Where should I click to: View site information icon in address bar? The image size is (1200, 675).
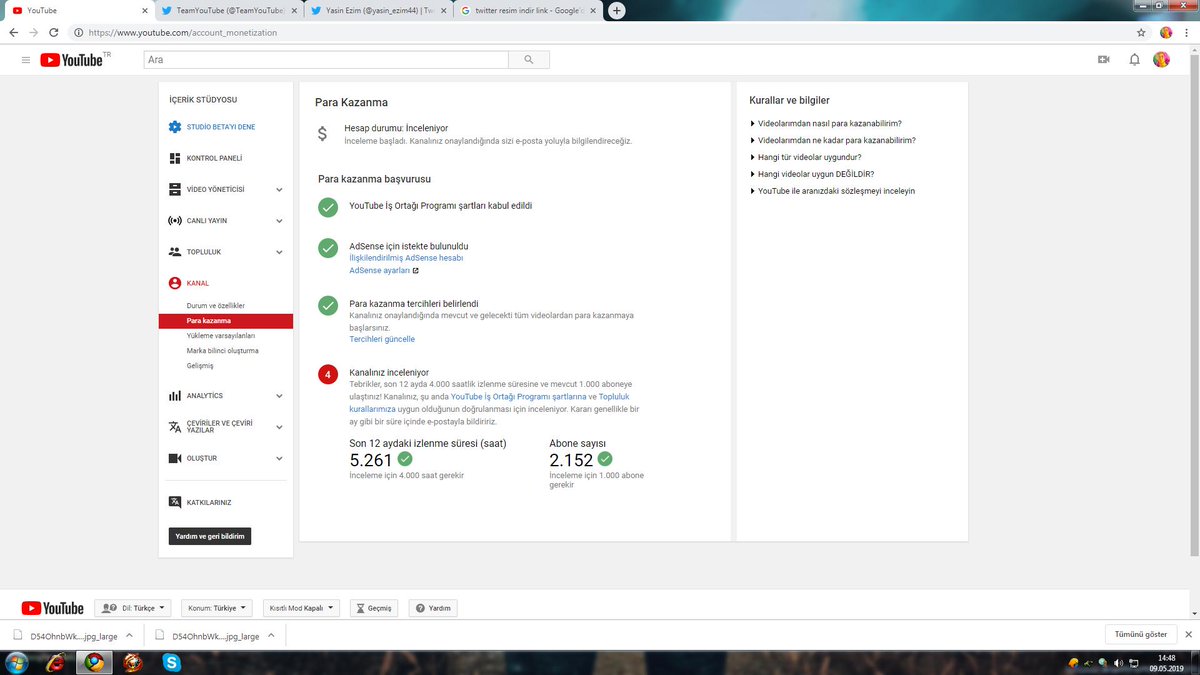click(79, 32)
